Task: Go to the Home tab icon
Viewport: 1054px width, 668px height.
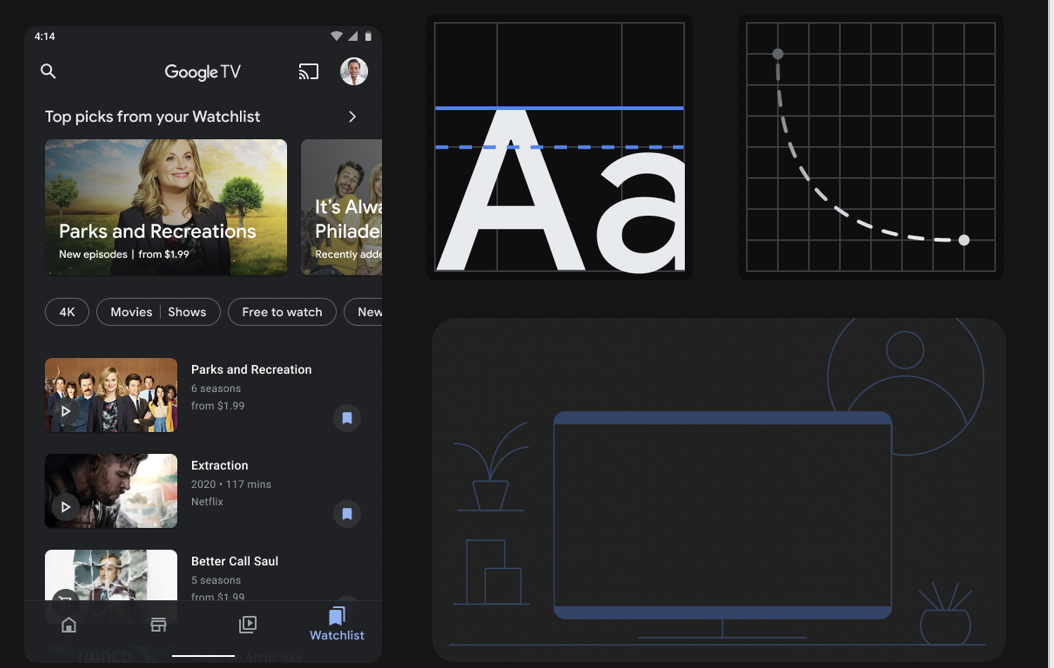Action: pos(69,625)
